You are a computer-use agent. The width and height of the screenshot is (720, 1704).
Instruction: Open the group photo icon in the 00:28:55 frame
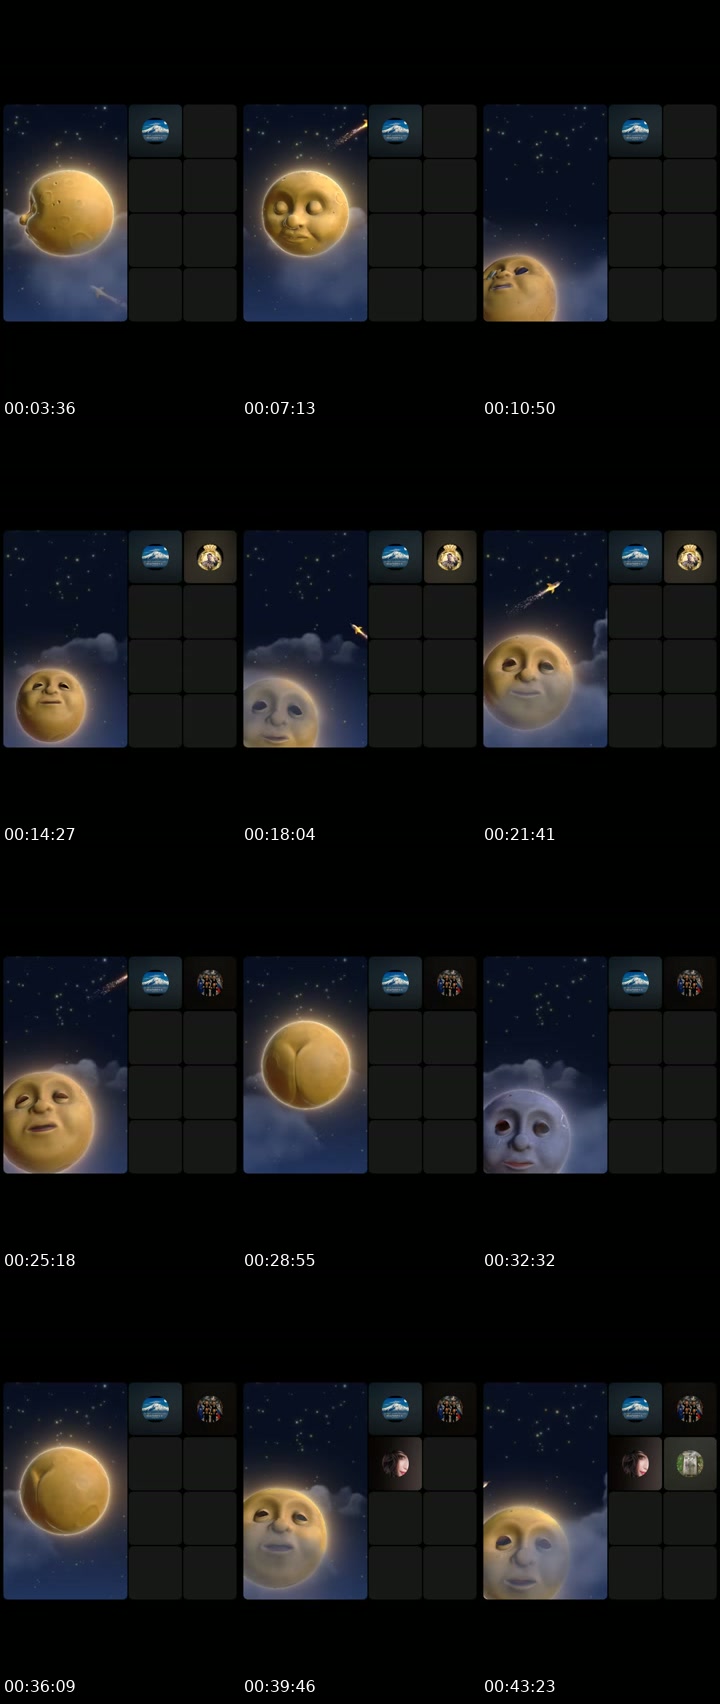(x=450, y=983)
